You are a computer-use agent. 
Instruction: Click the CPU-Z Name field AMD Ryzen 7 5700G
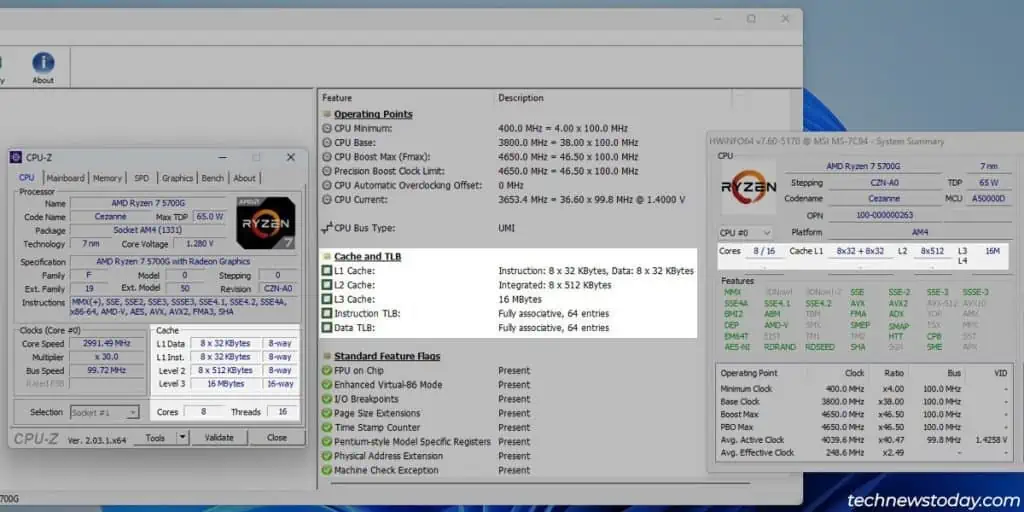click(148, 203)
